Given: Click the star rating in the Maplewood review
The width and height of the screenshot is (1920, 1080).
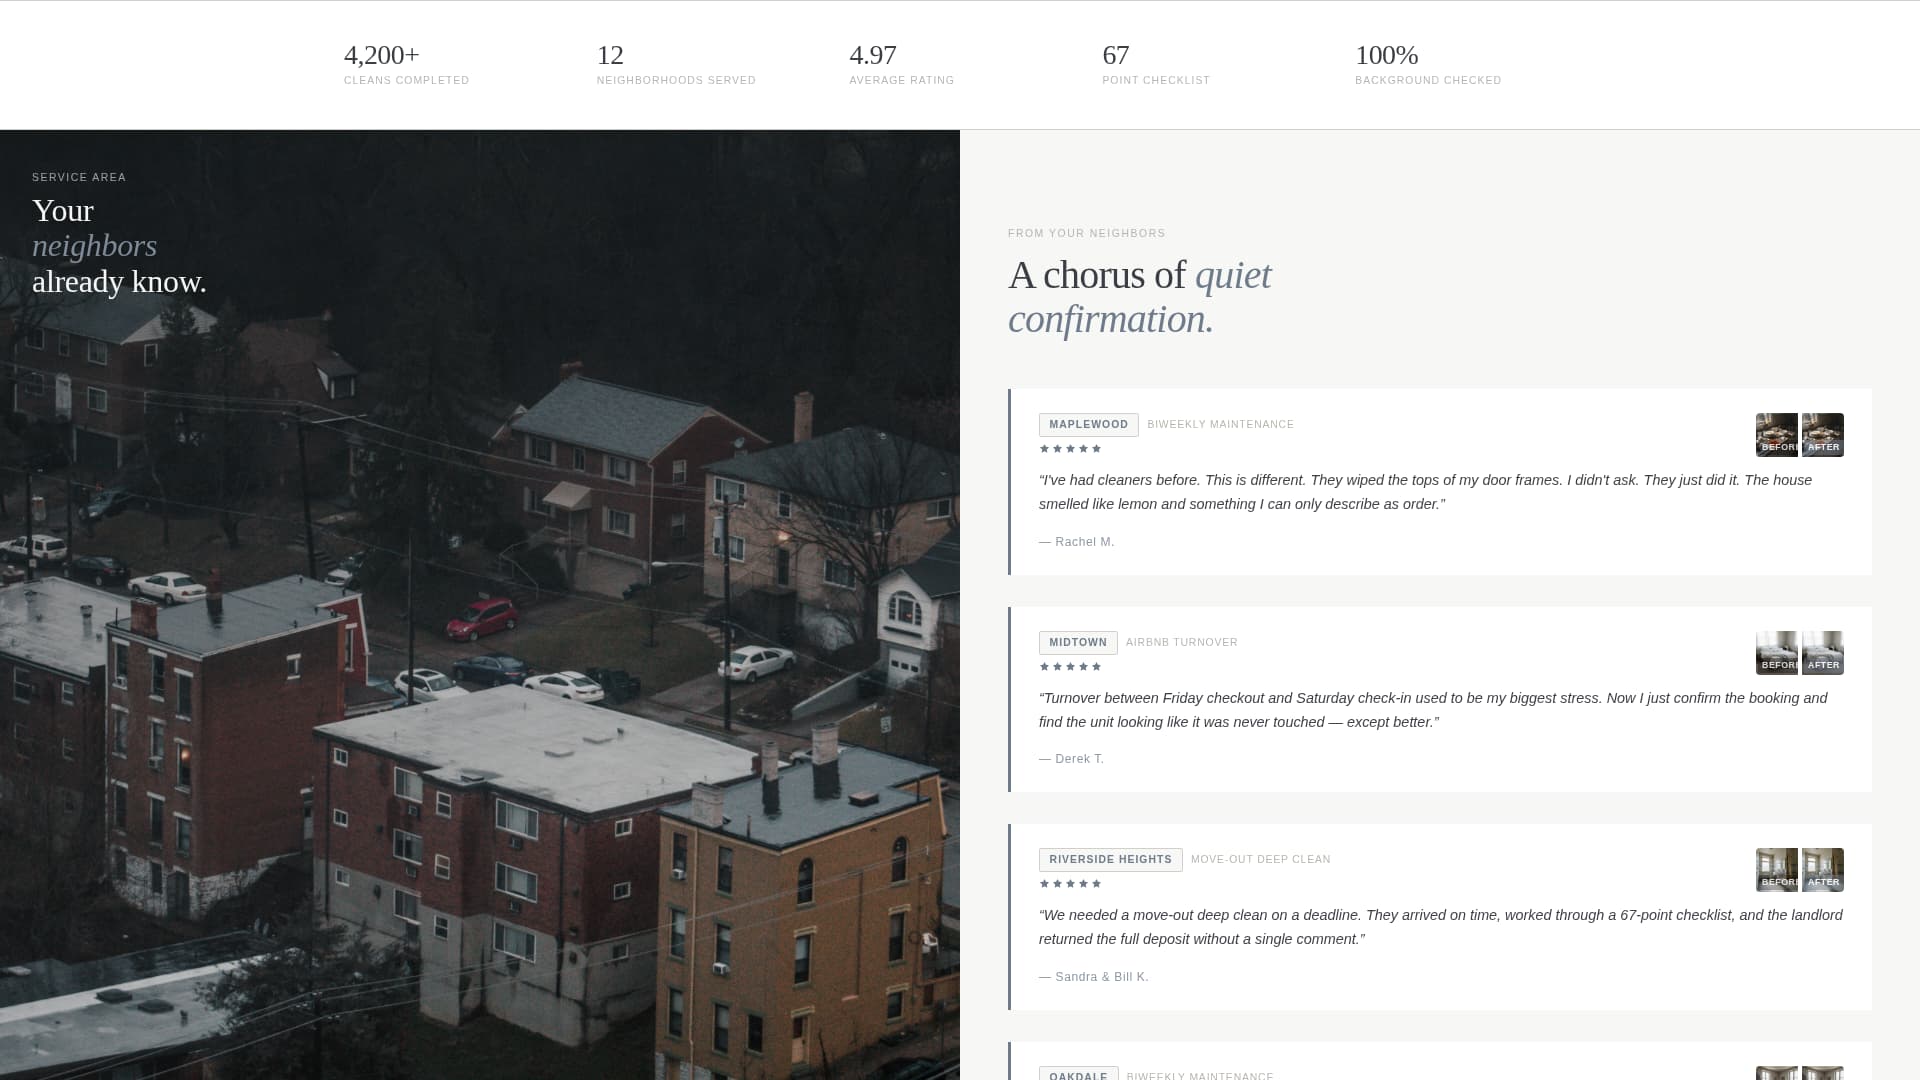Looking at the screenshot, I should (x=1070, y=449).
